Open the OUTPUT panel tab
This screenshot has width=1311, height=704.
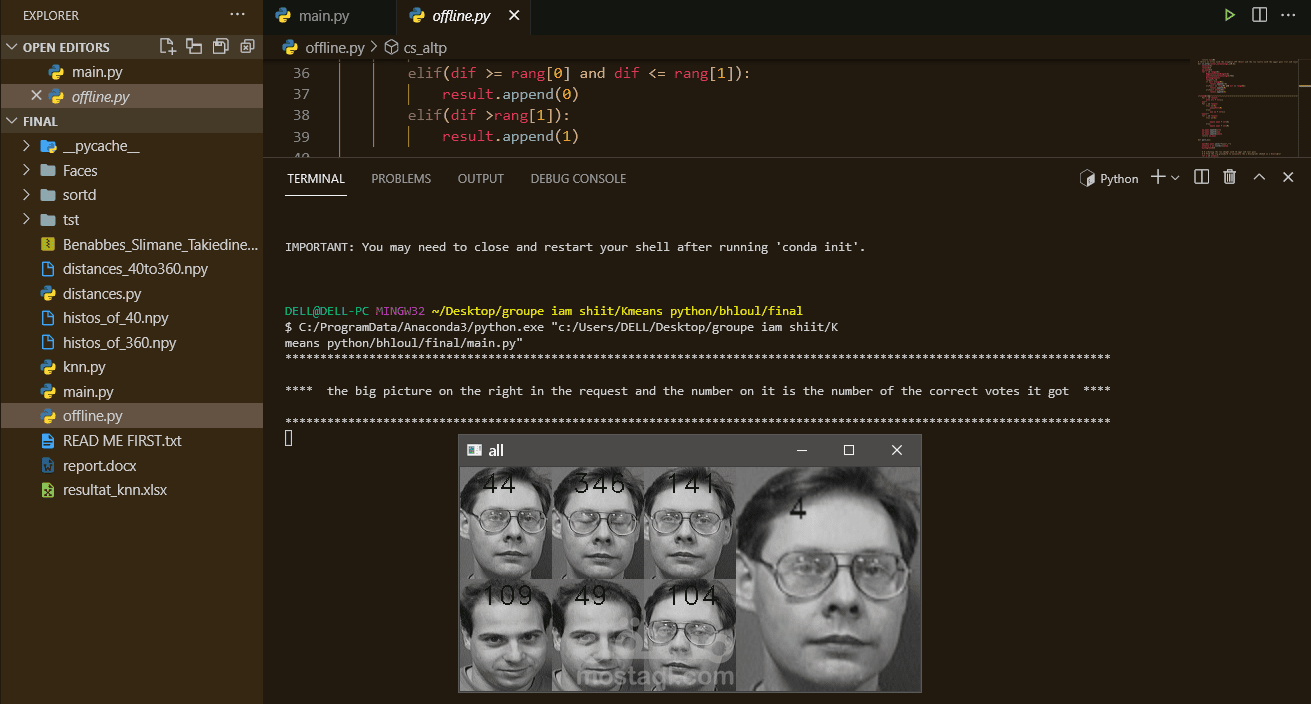481,178
